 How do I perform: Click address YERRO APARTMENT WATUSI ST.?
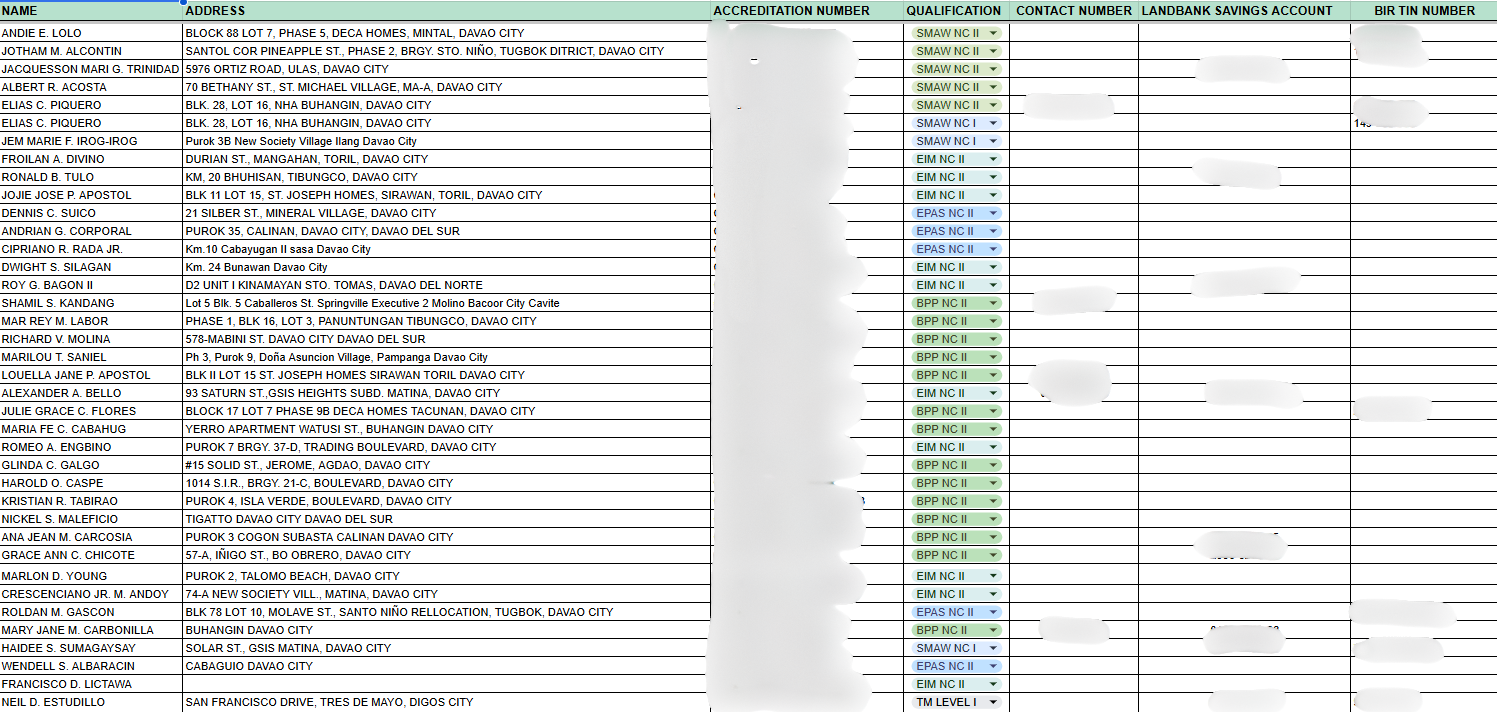[x=446, y=429]
